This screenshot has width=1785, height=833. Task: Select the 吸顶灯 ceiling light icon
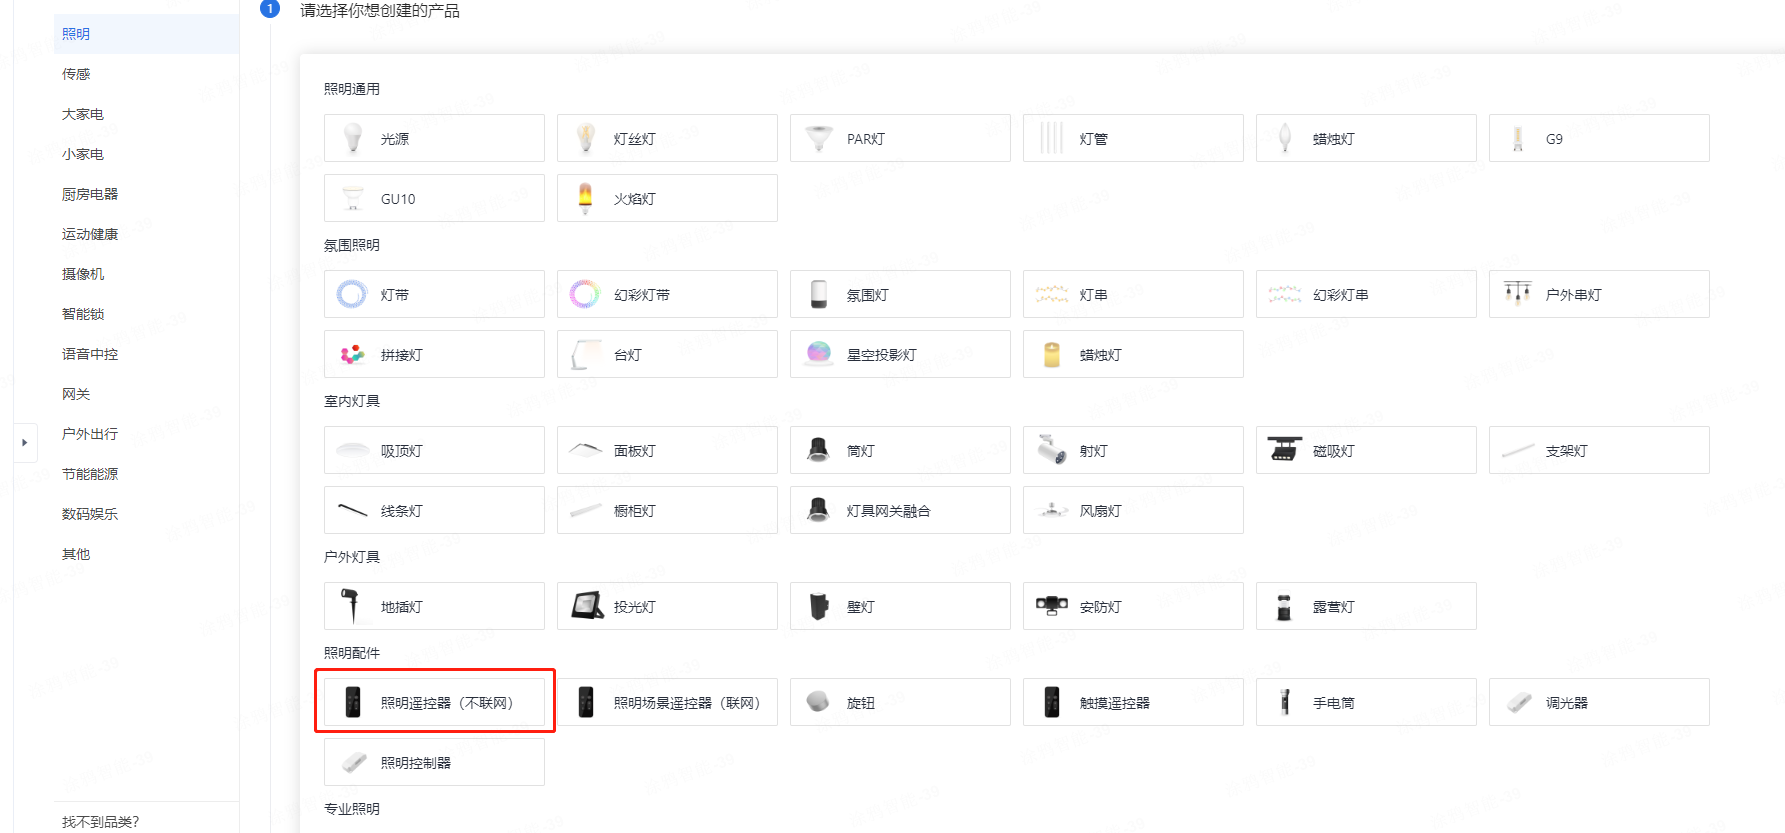[352, 450]
